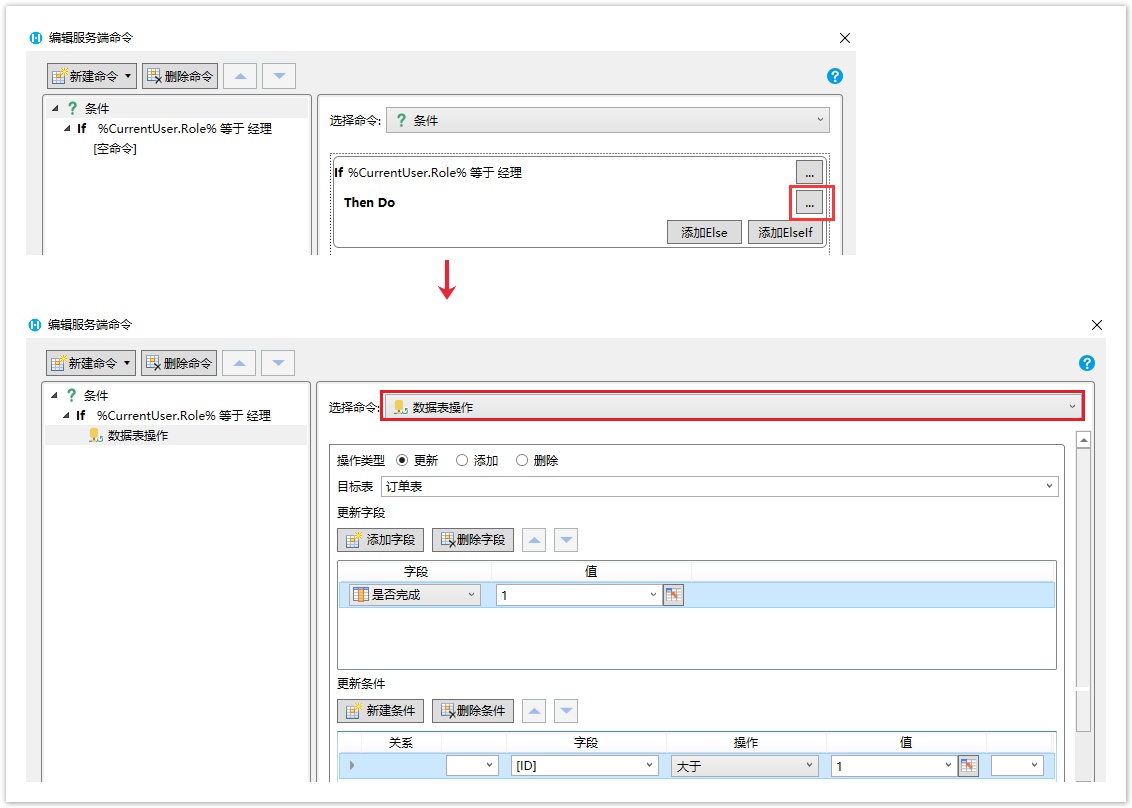Click the 删除条件 toolbar button
1132x808 pixels.
coord(472,711)
